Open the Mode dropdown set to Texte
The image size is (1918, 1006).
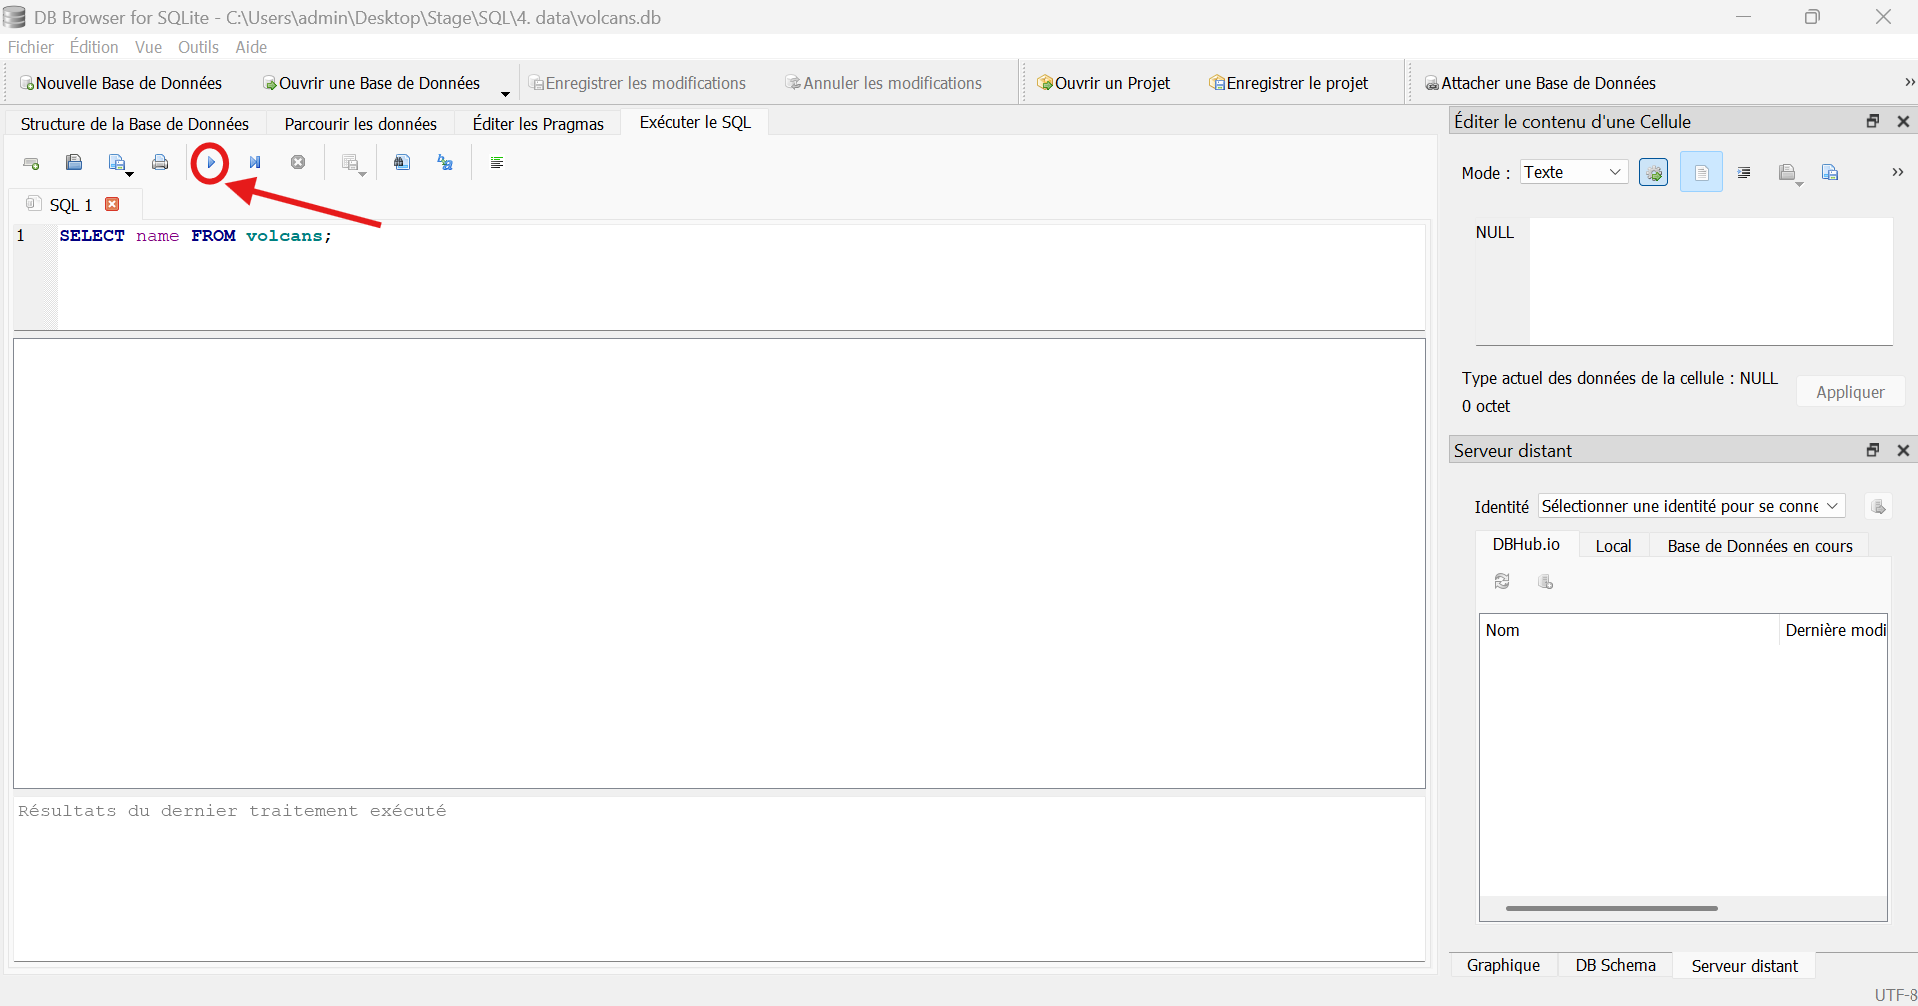coord(1573,171)
